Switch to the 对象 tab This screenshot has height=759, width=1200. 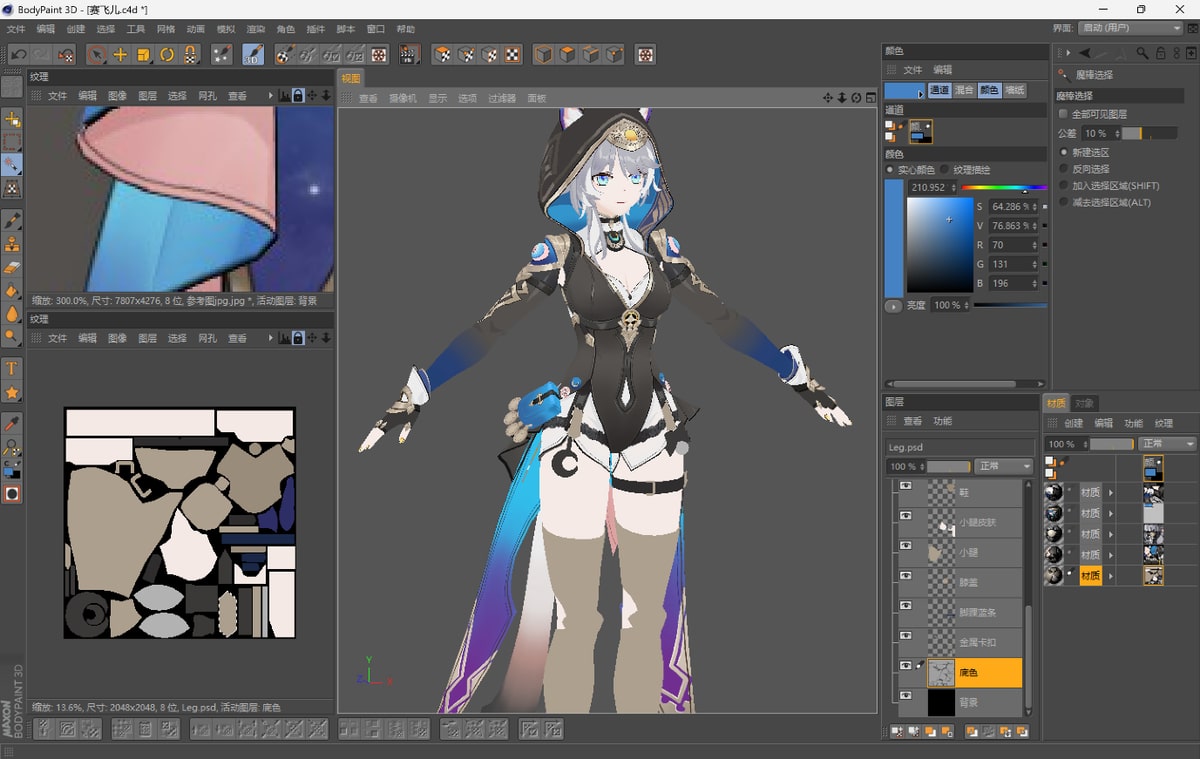pyautogui.click(x=1084, y=403)
